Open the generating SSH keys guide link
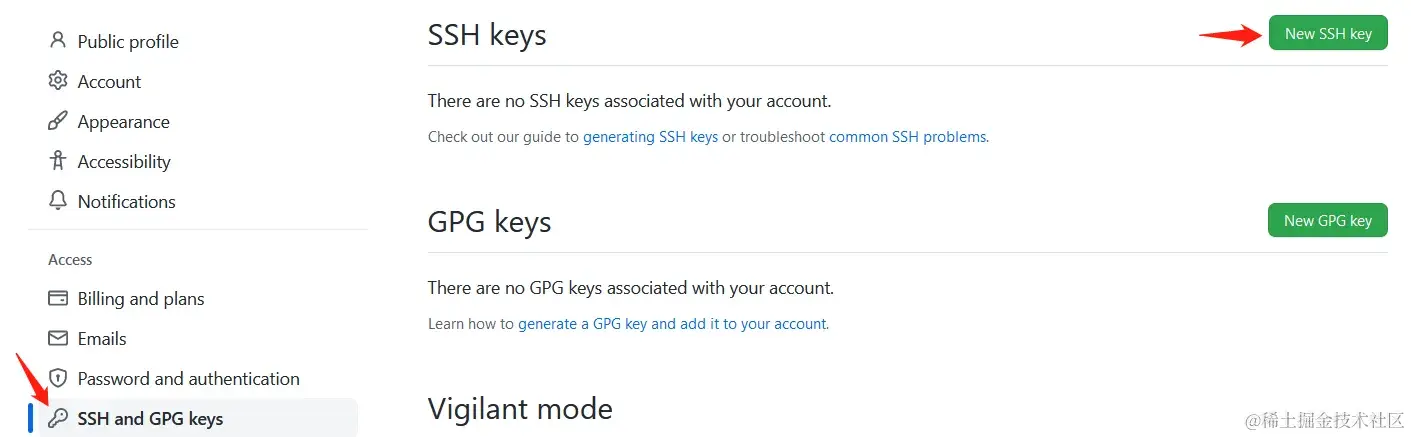The image size is (1411, 437). click(x=651, y=137)
